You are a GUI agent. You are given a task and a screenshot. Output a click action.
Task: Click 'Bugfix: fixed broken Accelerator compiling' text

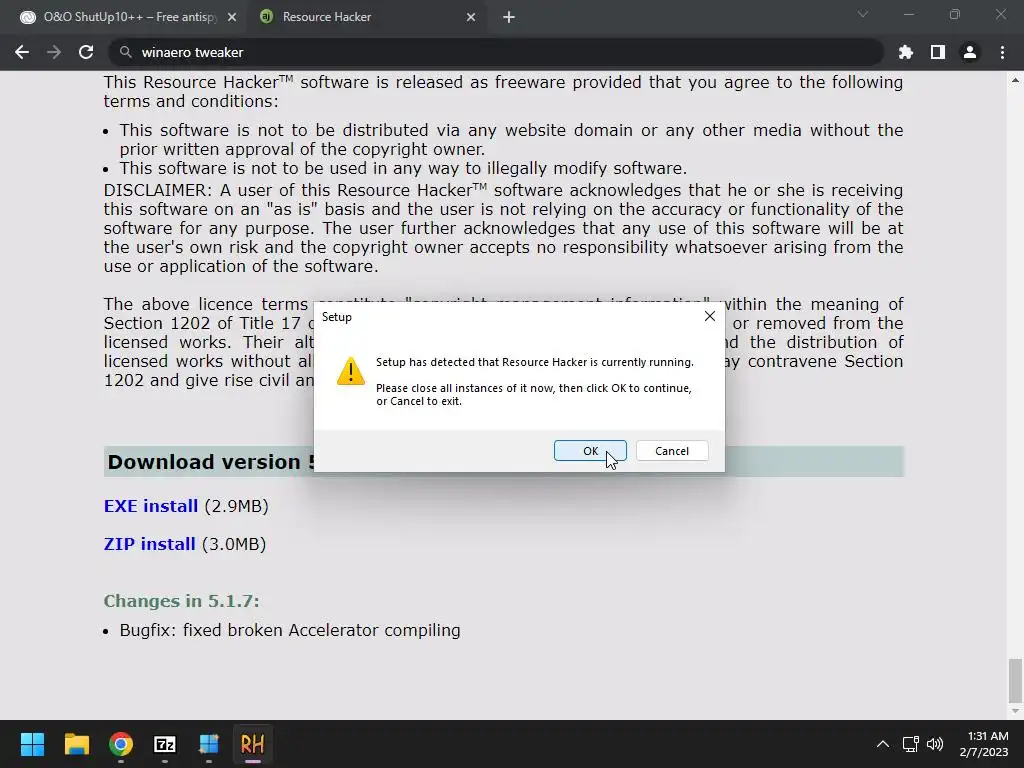tap(290, 630)
